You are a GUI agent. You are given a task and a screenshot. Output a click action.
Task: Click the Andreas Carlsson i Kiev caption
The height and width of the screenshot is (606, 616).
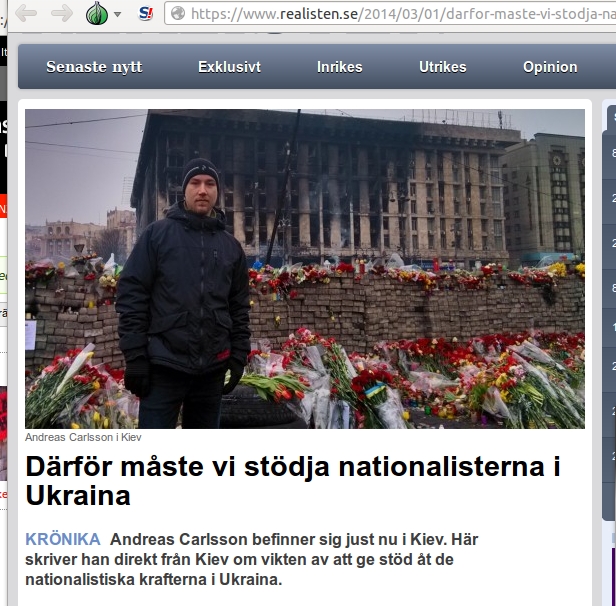[x=84, y=437]
